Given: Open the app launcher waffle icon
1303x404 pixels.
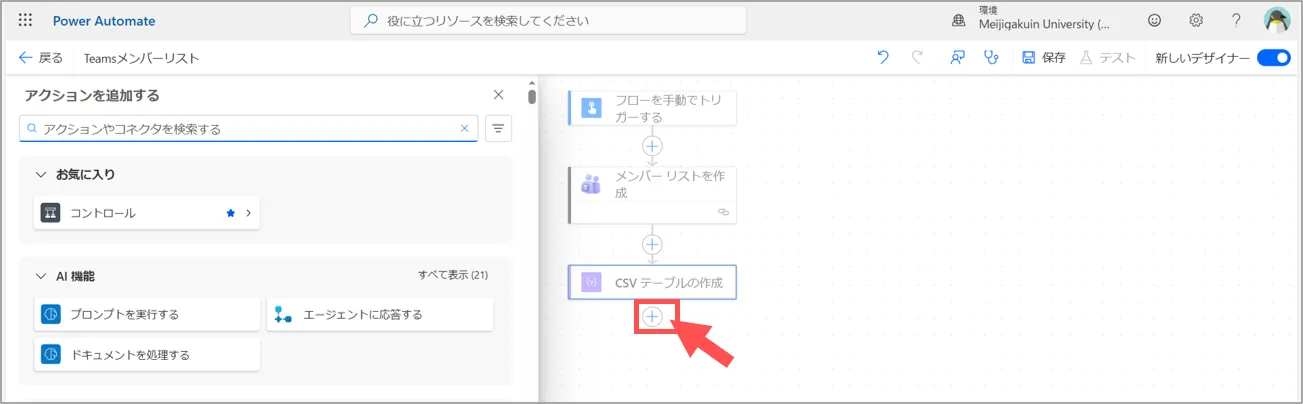Looking at the screenshot, I should pyautogui.click(x=25, y=20).
